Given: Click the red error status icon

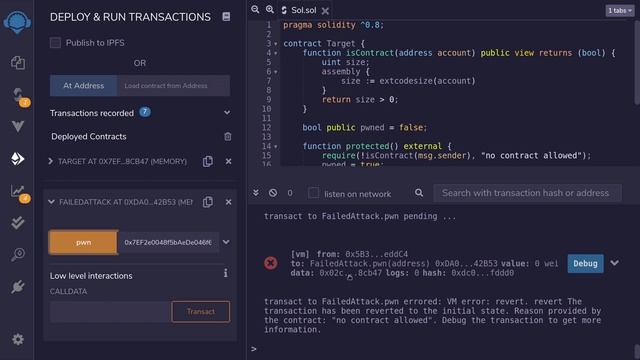Looking at the screenshot, I should click(271, 263).
